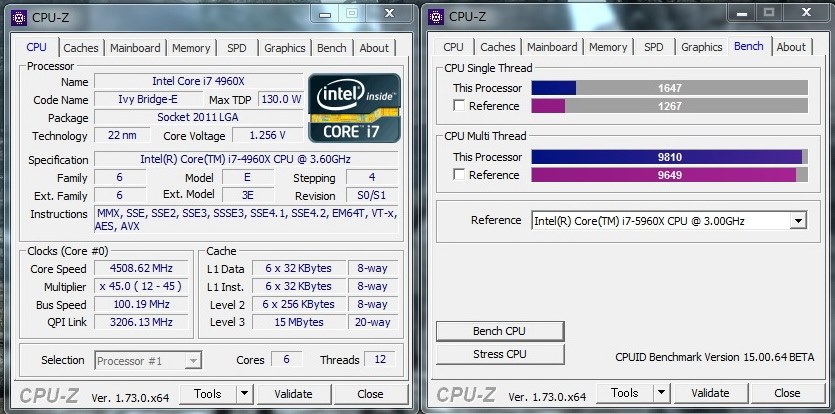Select CPU tab in right window
This screenshot has width=835, height=414.
[x=453, y=47]
